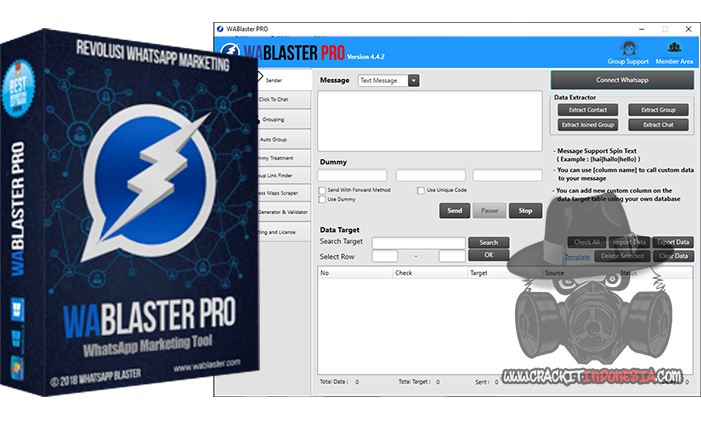Expand the Text Message type dropdown

414,80
